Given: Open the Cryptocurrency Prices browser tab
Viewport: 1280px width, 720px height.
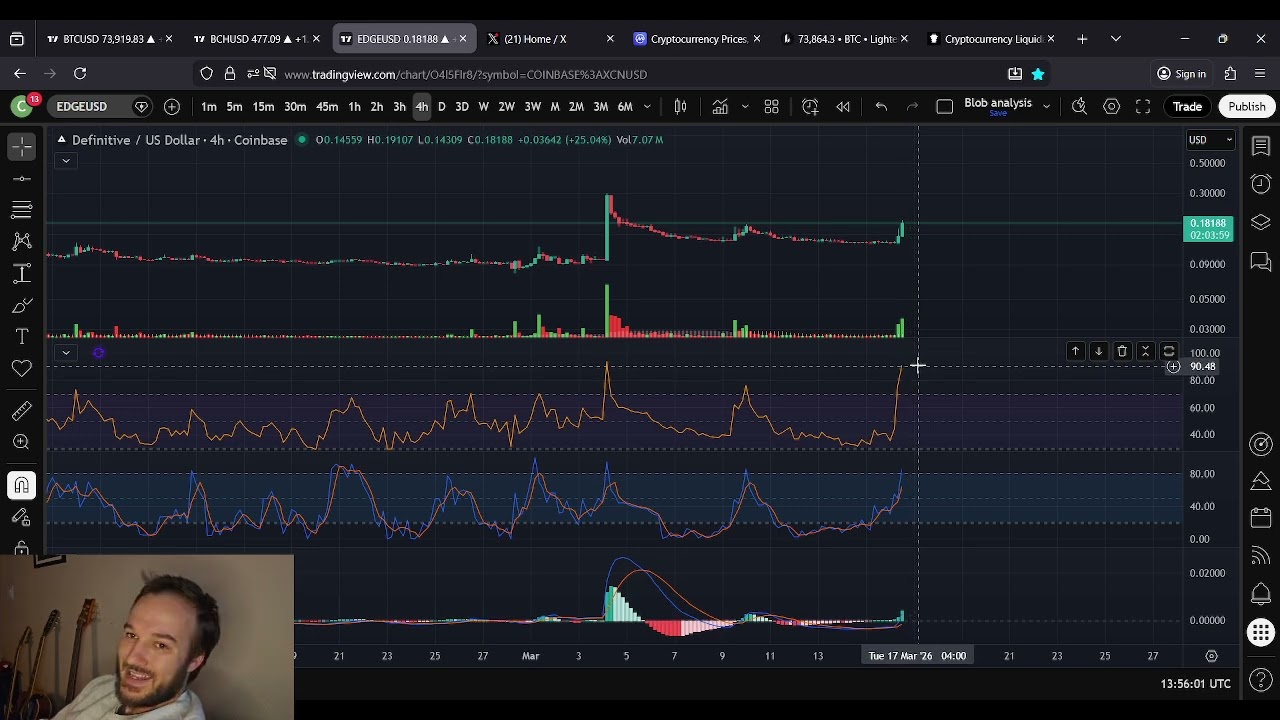Looking at the screenshot, I should pos(698,39).
